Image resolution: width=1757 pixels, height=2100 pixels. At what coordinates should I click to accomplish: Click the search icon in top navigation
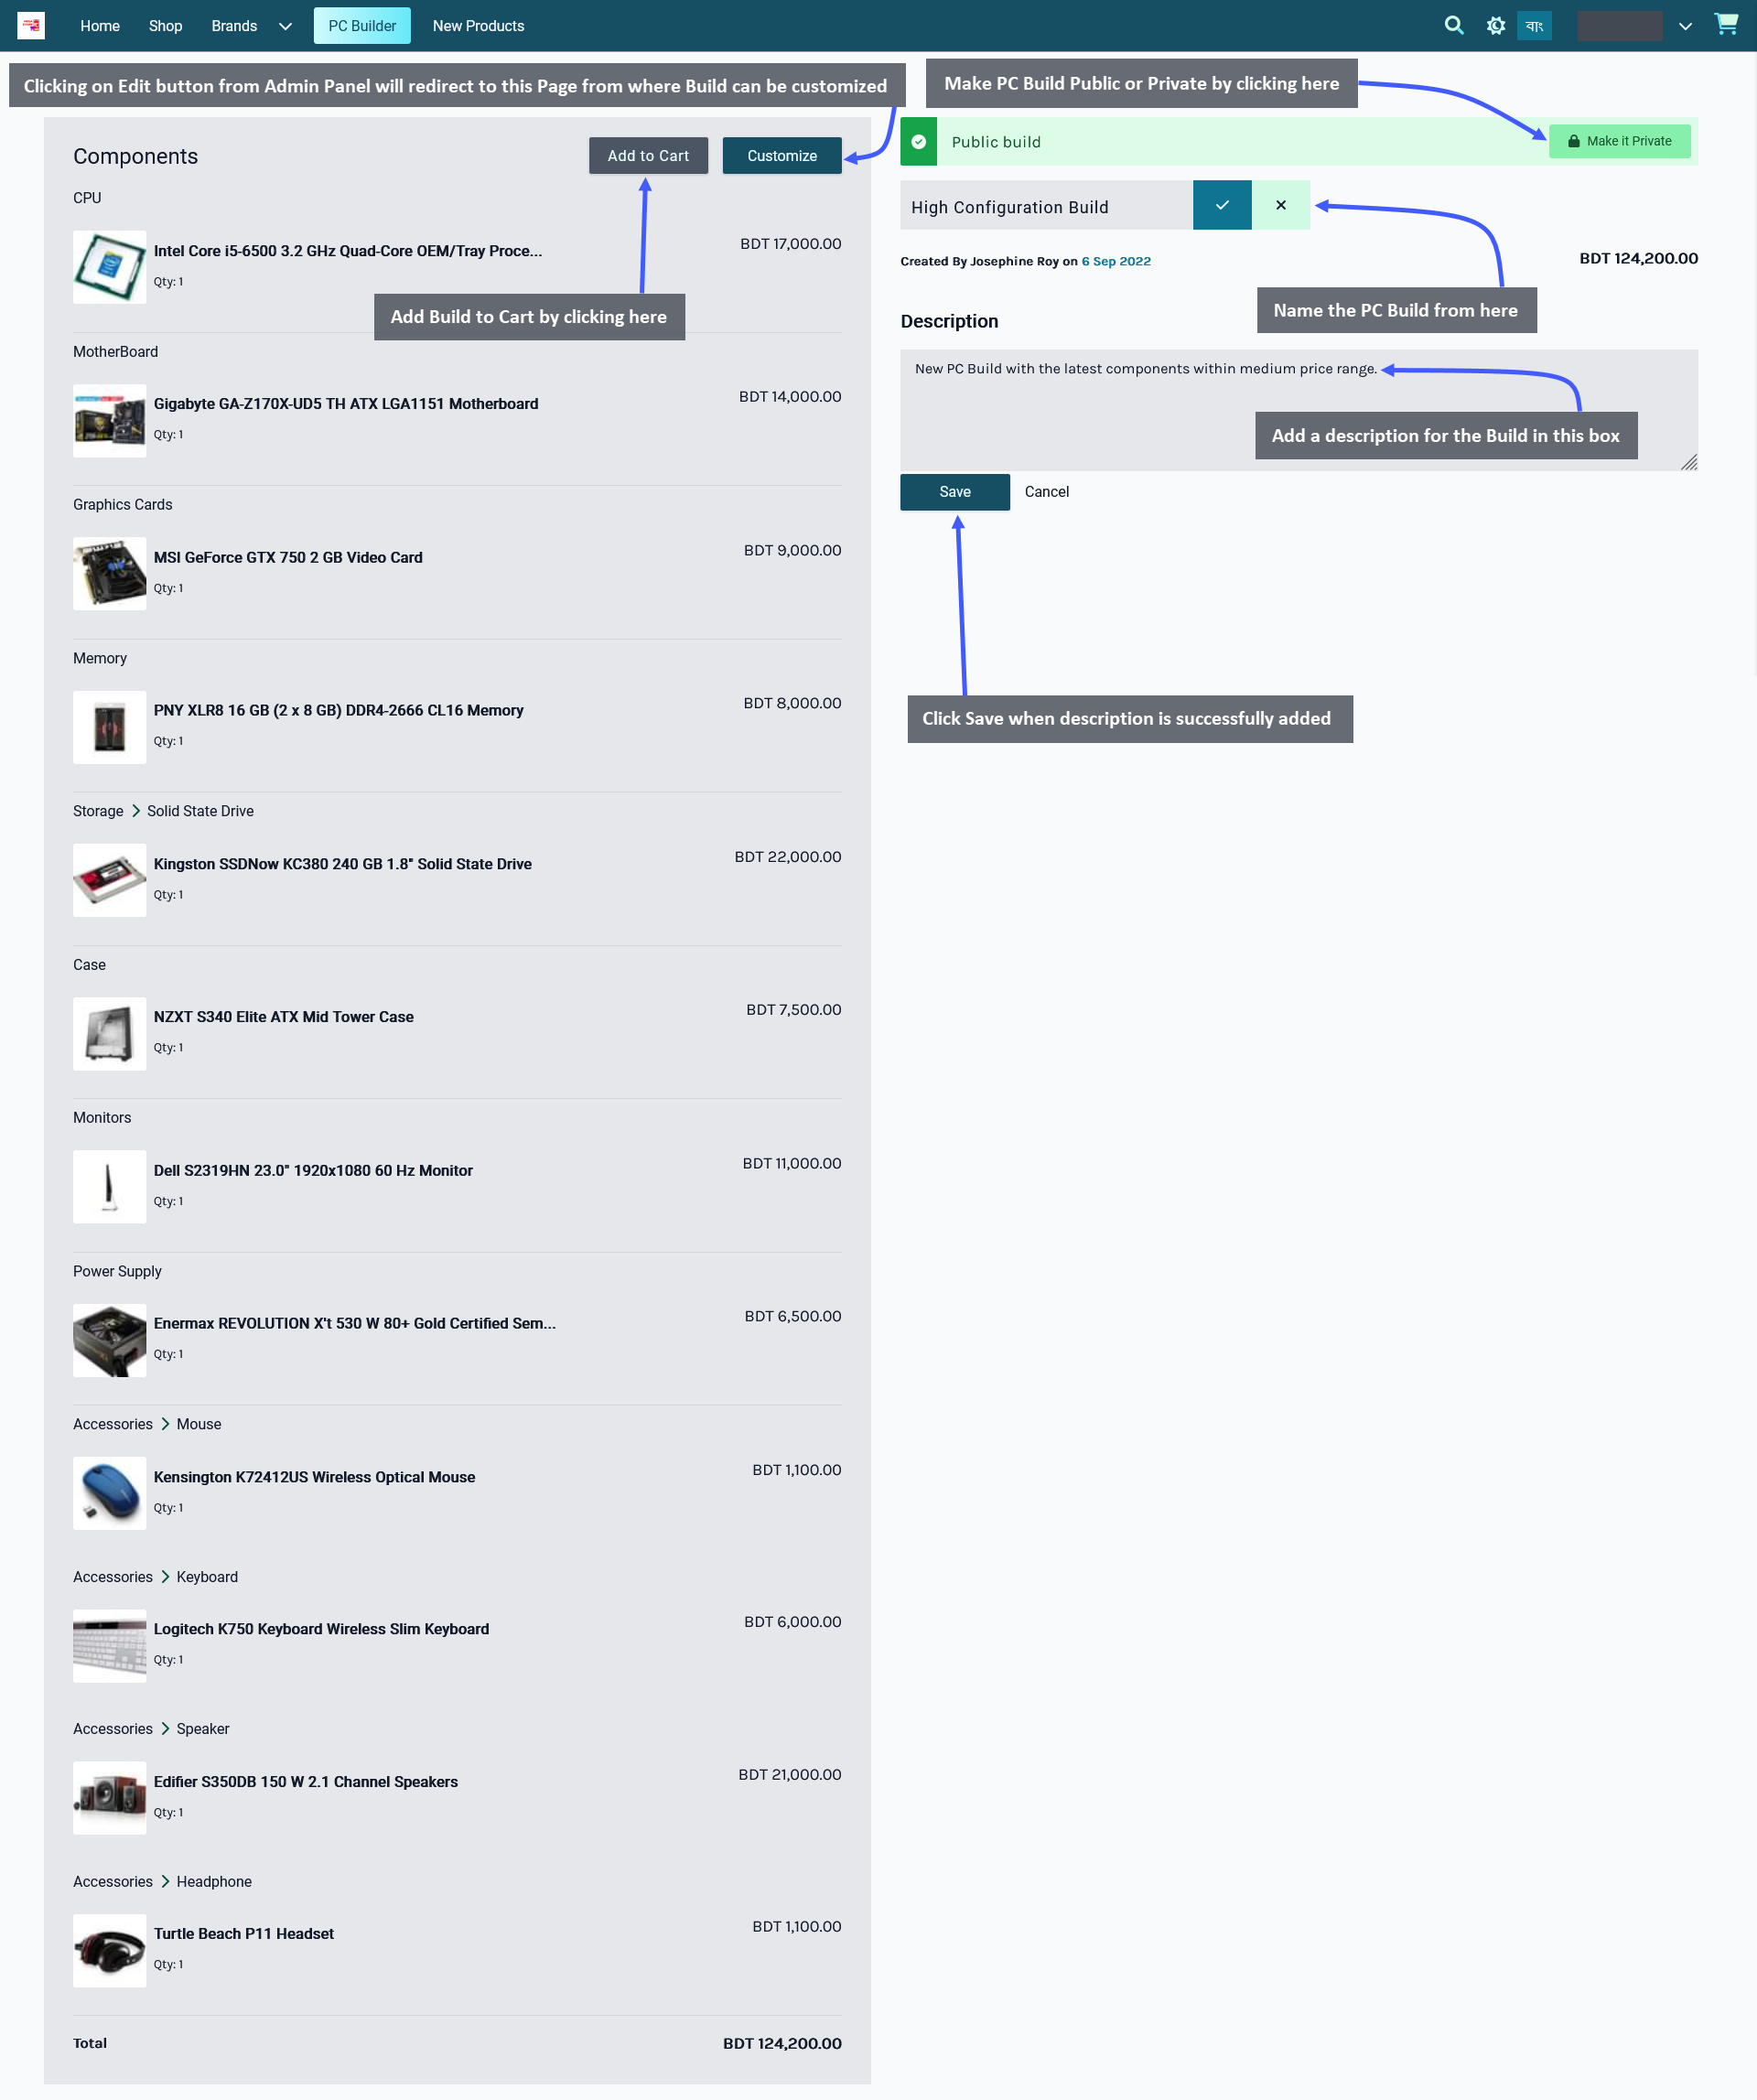(x=1453, y=25)
